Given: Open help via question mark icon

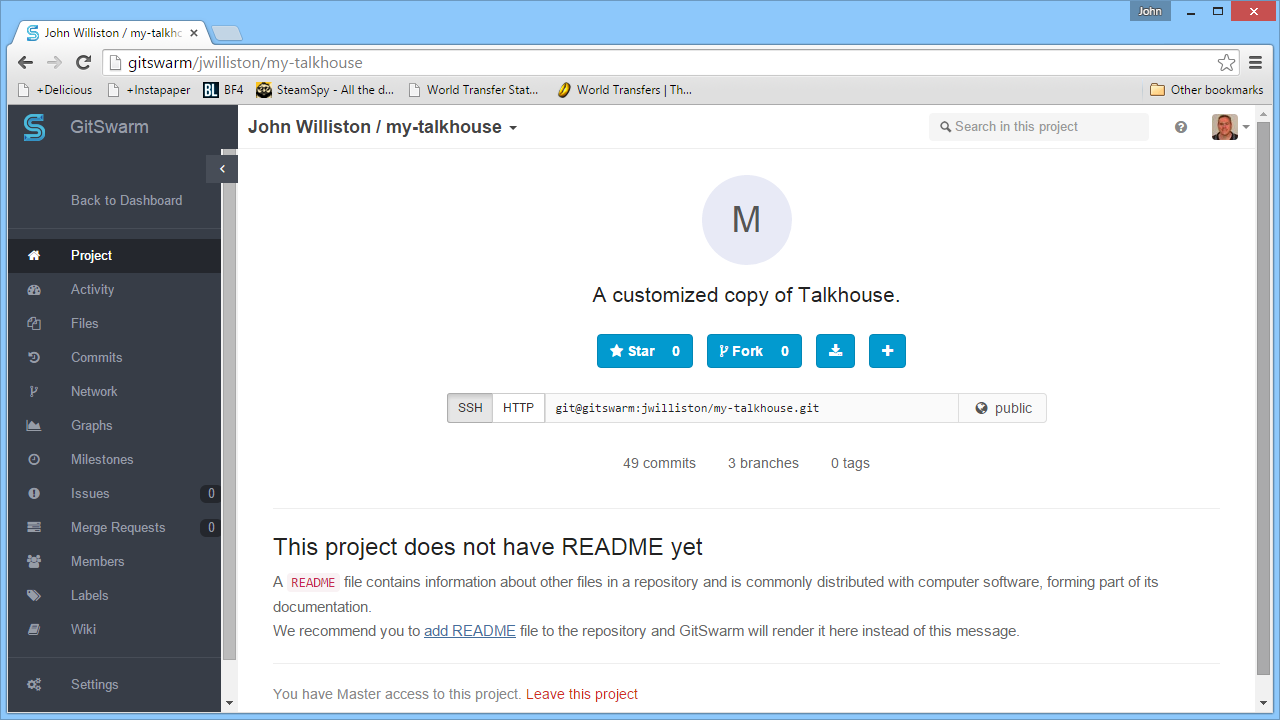Looking at the screenshot, I should coord(1181,127).
